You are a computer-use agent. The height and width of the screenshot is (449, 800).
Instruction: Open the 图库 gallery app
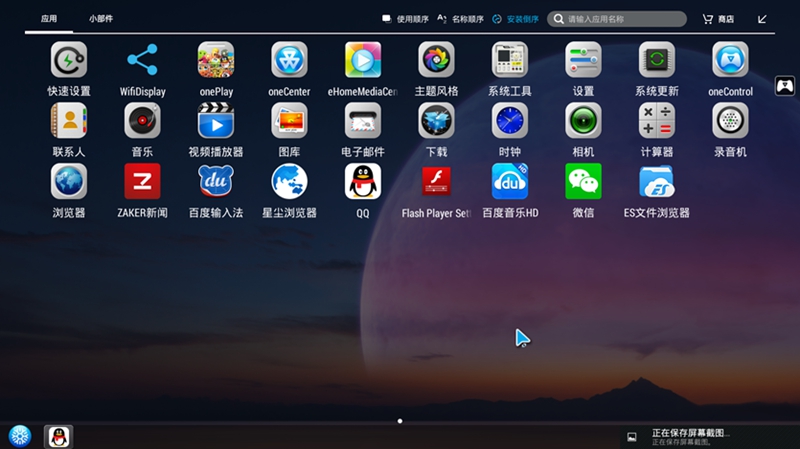[x=289, y=121]
